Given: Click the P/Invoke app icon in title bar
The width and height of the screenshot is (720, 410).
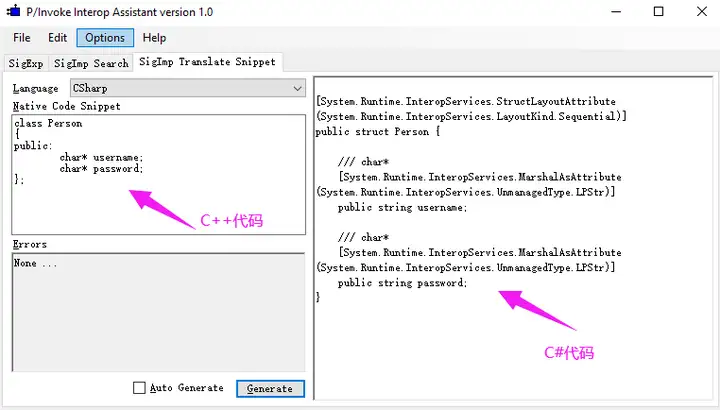Looking at the screenshot, I should coord(14,11).
